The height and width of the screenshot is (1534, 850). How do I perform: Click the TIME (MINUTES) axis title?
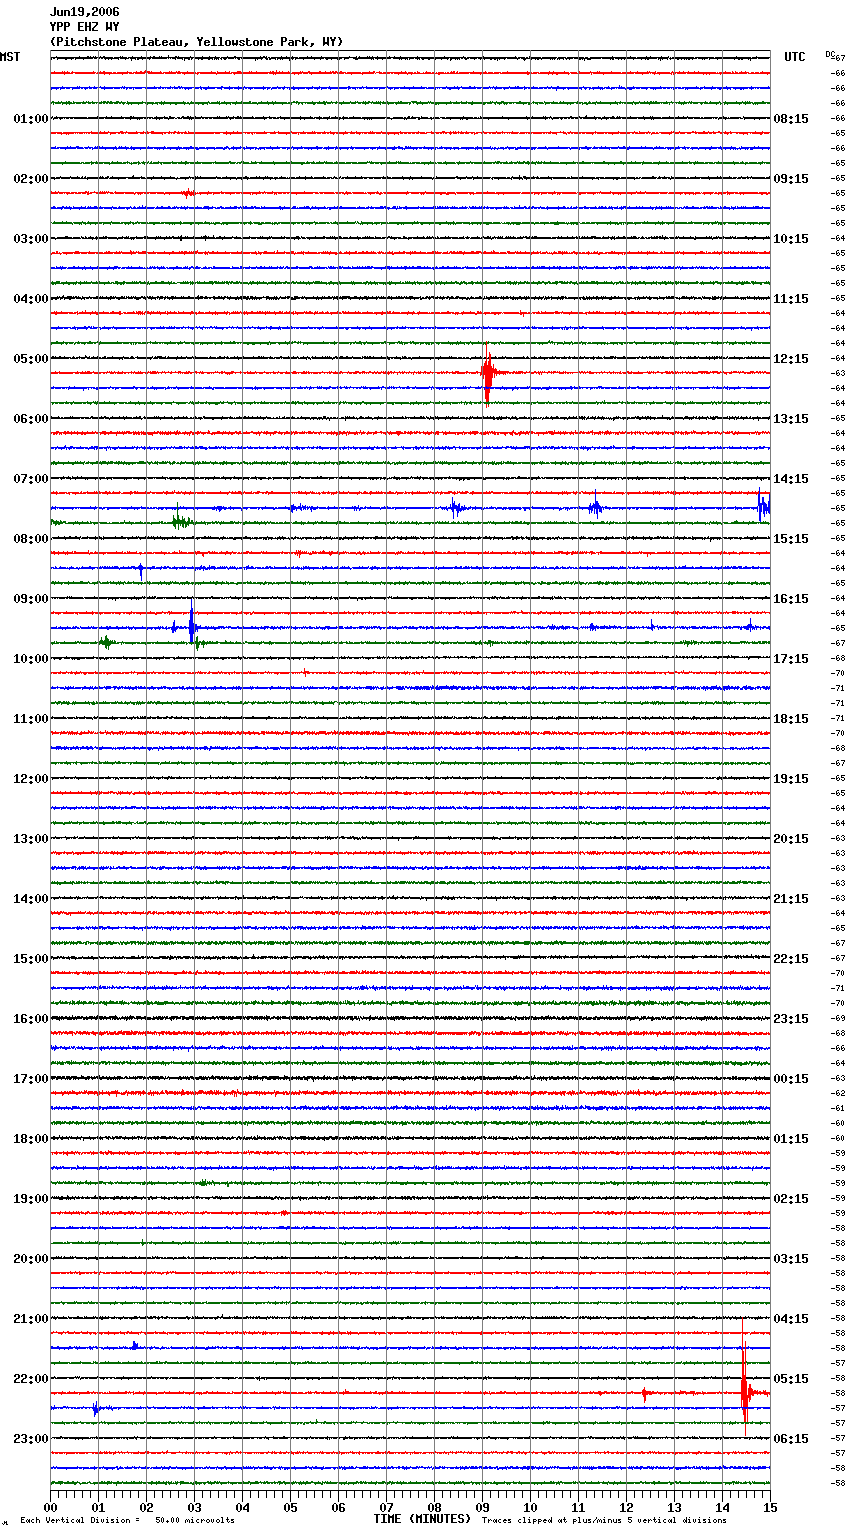click(x=422, y=1519)
